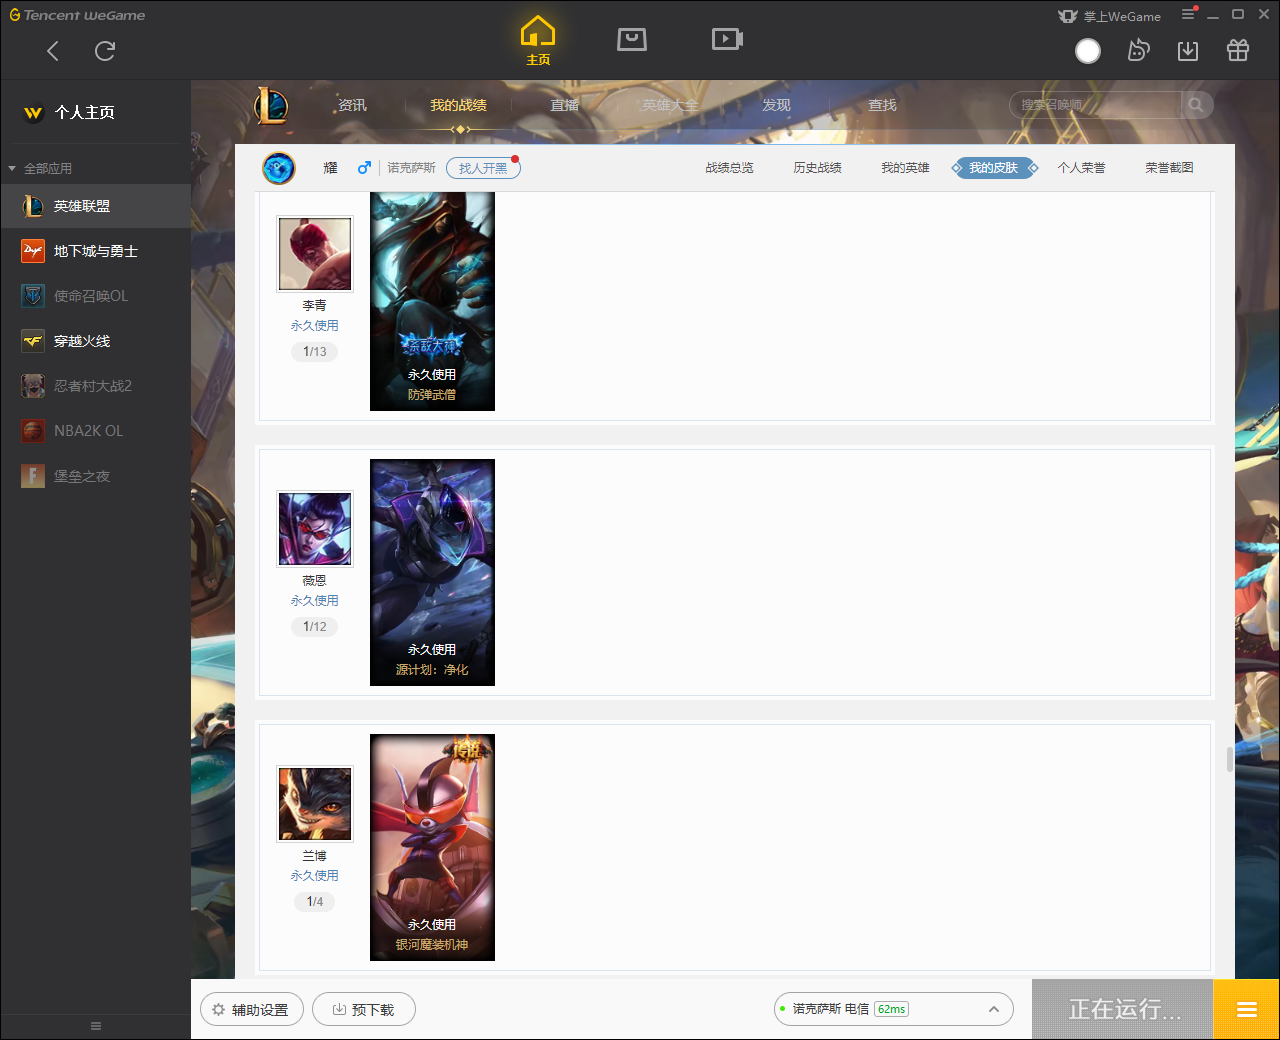The width and height of the screenshot is (1280, 1040).
Task: Go back with the left arrow button
Action: 53,51
